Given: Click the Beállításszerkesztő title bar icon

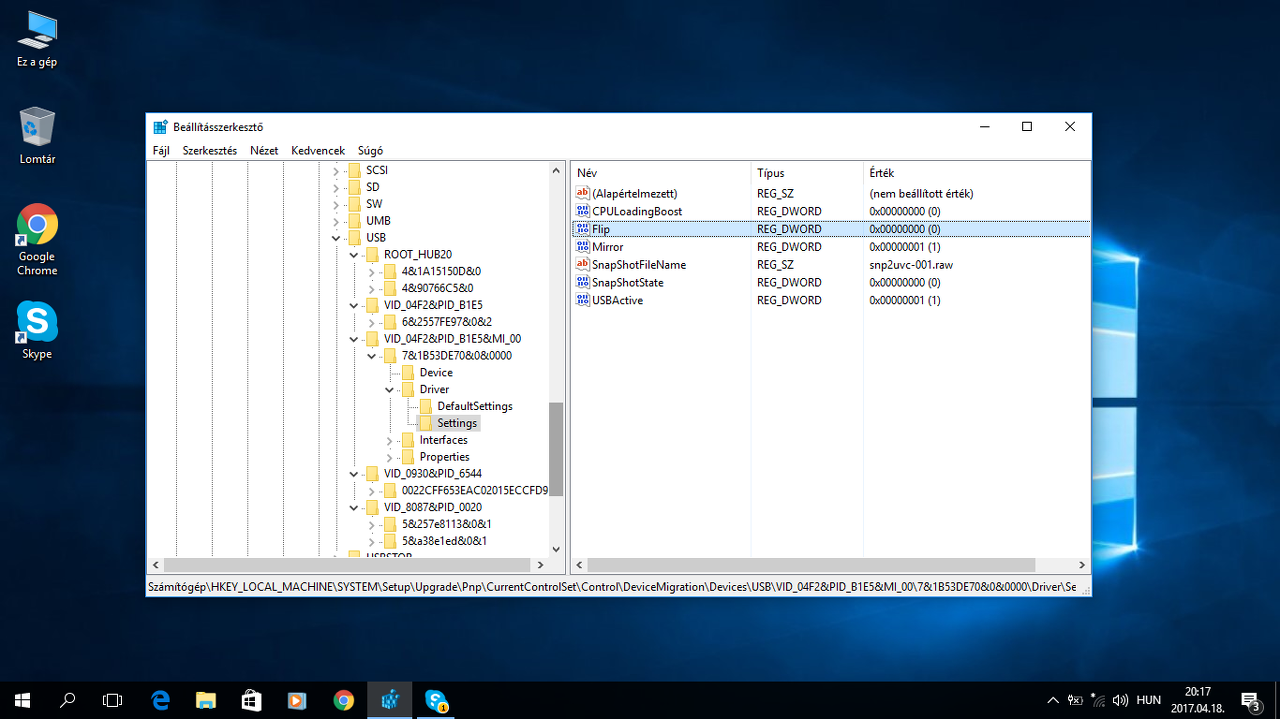Looking at the screenshot, I should [160, 127].
